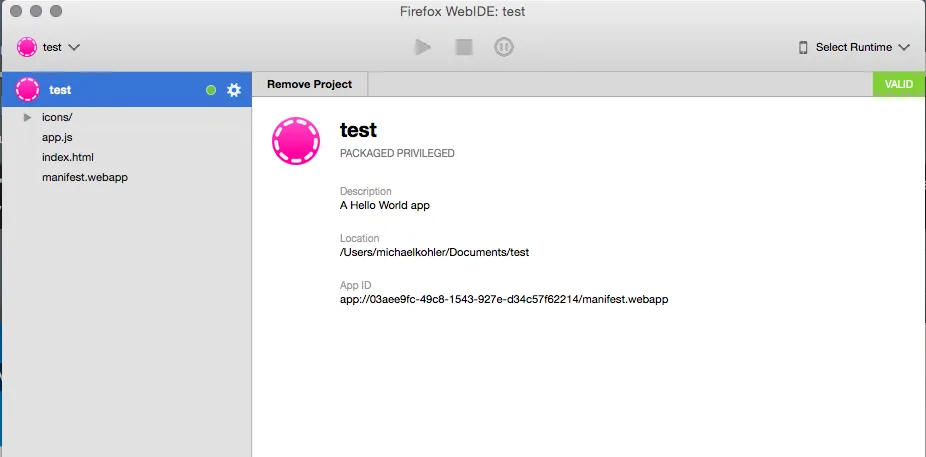Viewport: 926px width, 457px height.
Task: Click the App ID label
Action: pyautogui.click(x=356, y=285)
